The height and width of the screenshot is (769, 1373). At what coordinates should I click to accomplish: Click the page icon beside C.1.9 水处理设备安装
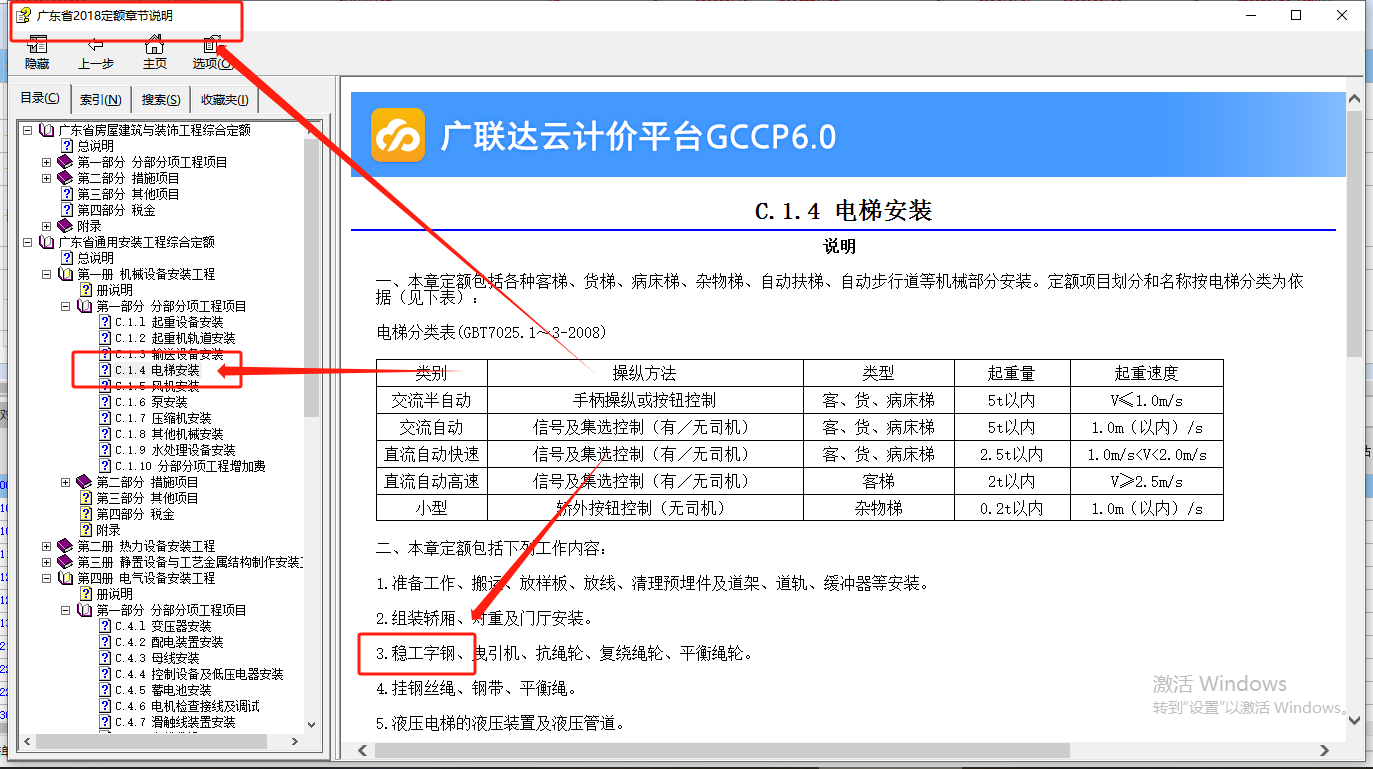pos(105,450)
